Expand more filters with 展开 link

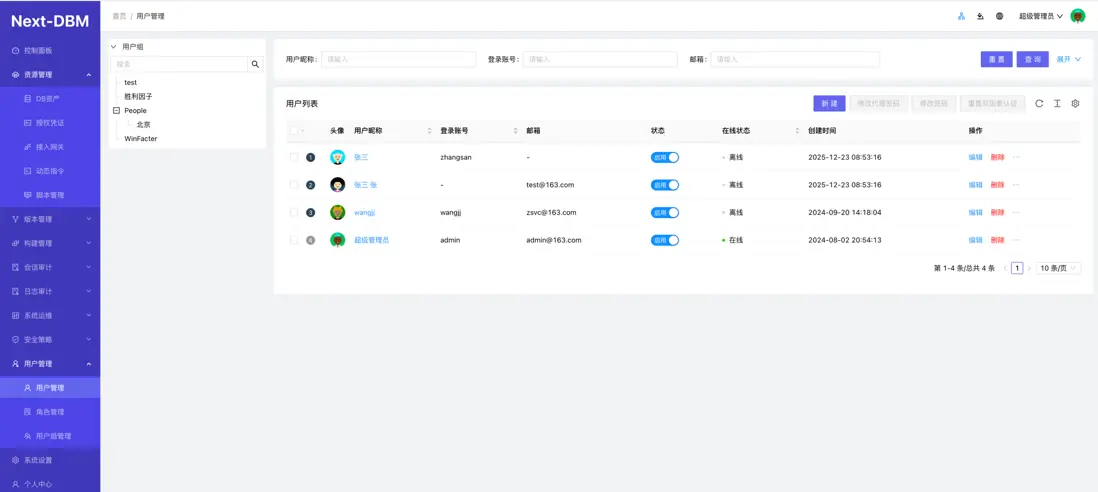(x=1069, y=59)
